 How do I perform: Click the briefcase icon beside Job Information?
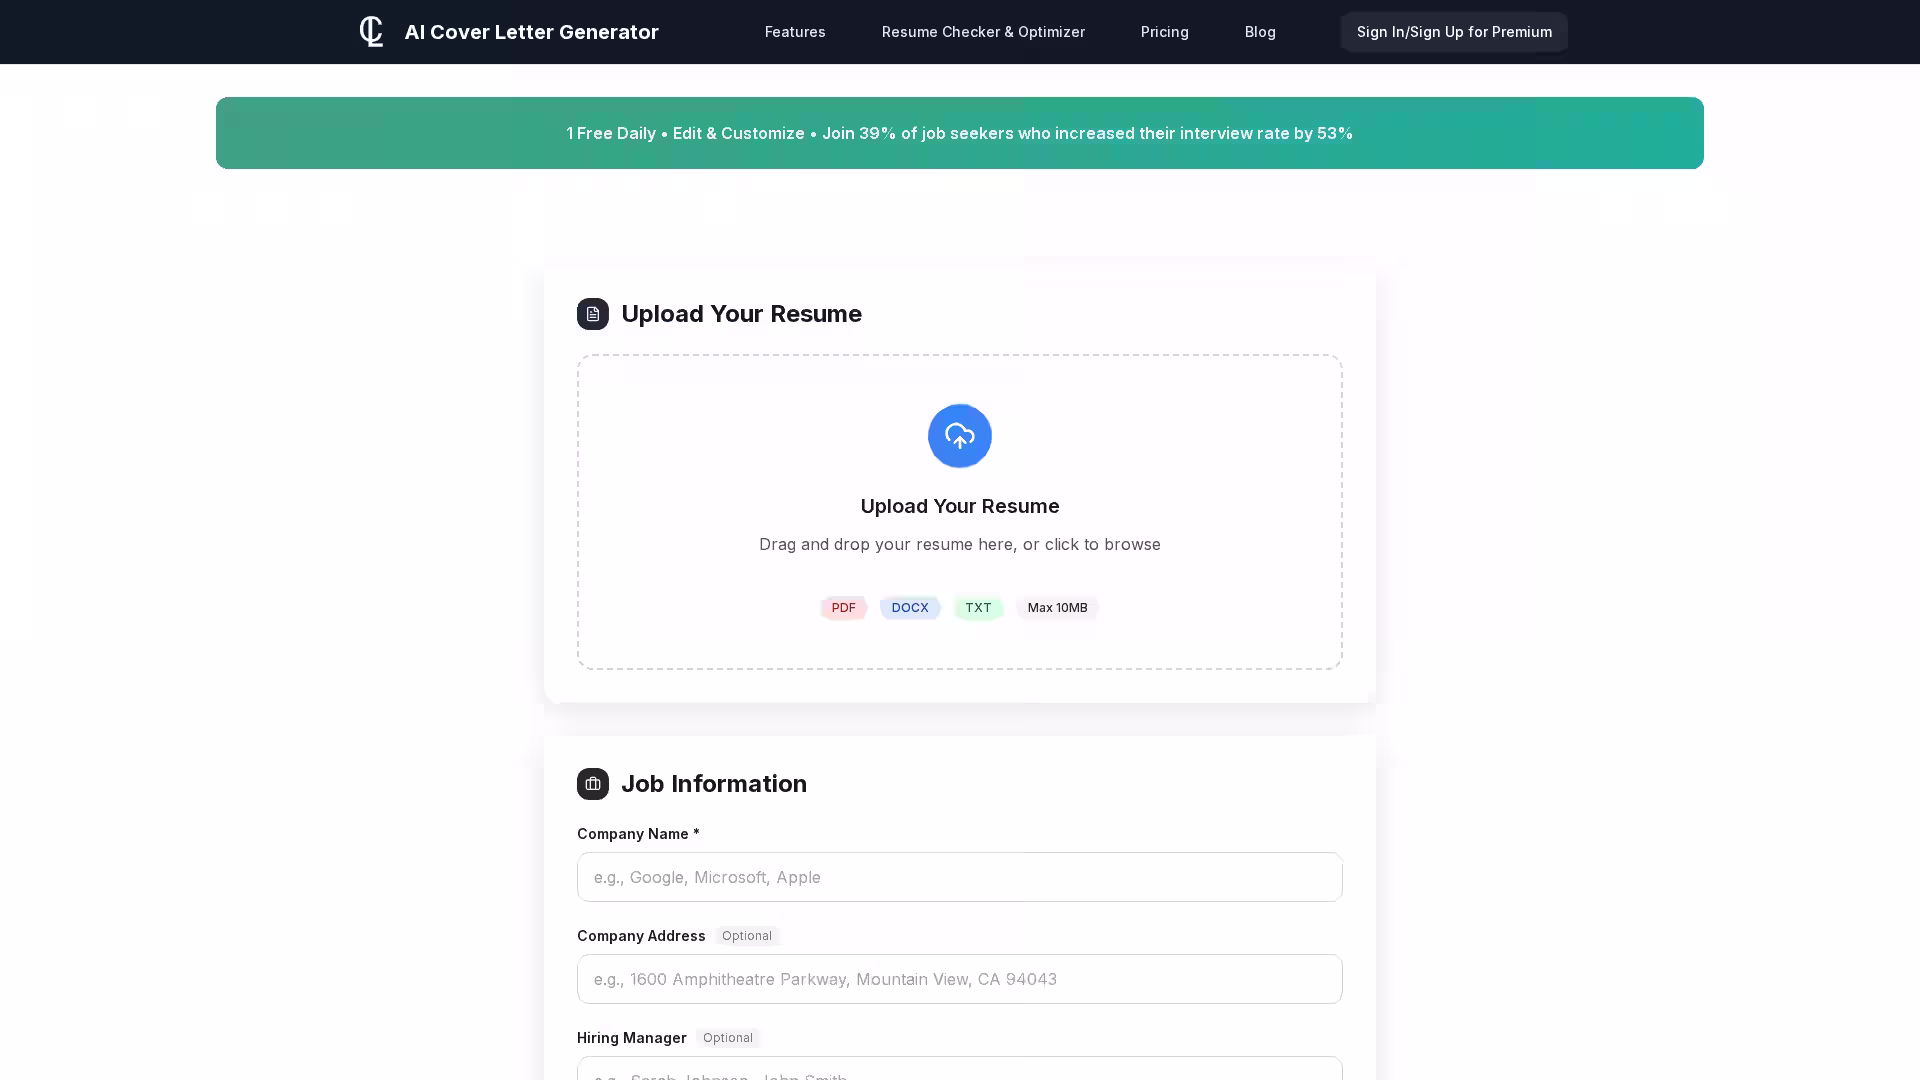pos(593,784)
